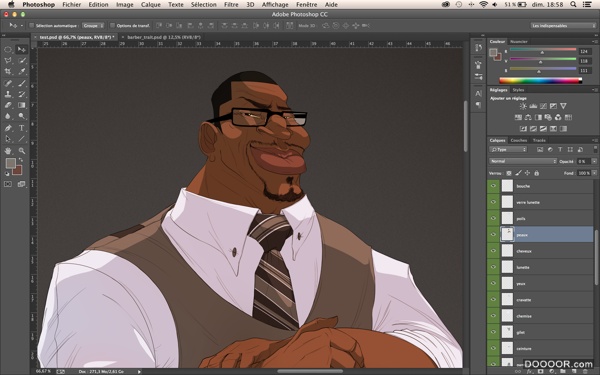Select the Elliptical Marquee tool
600x375 pixels.
click(x=8, y=49)
